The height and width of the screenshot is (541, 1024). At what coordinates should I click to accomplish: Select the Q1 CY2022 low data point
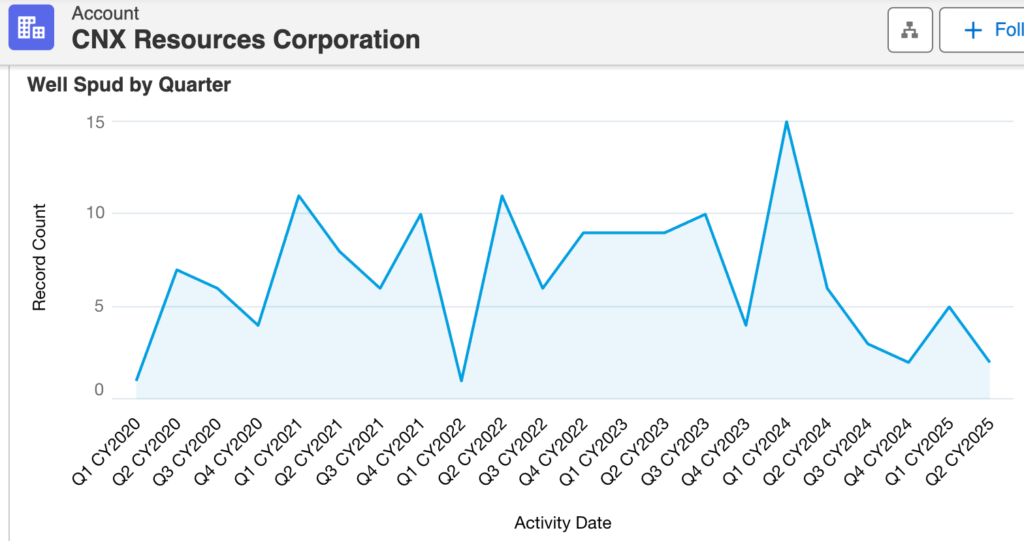(x=461, y=380)
